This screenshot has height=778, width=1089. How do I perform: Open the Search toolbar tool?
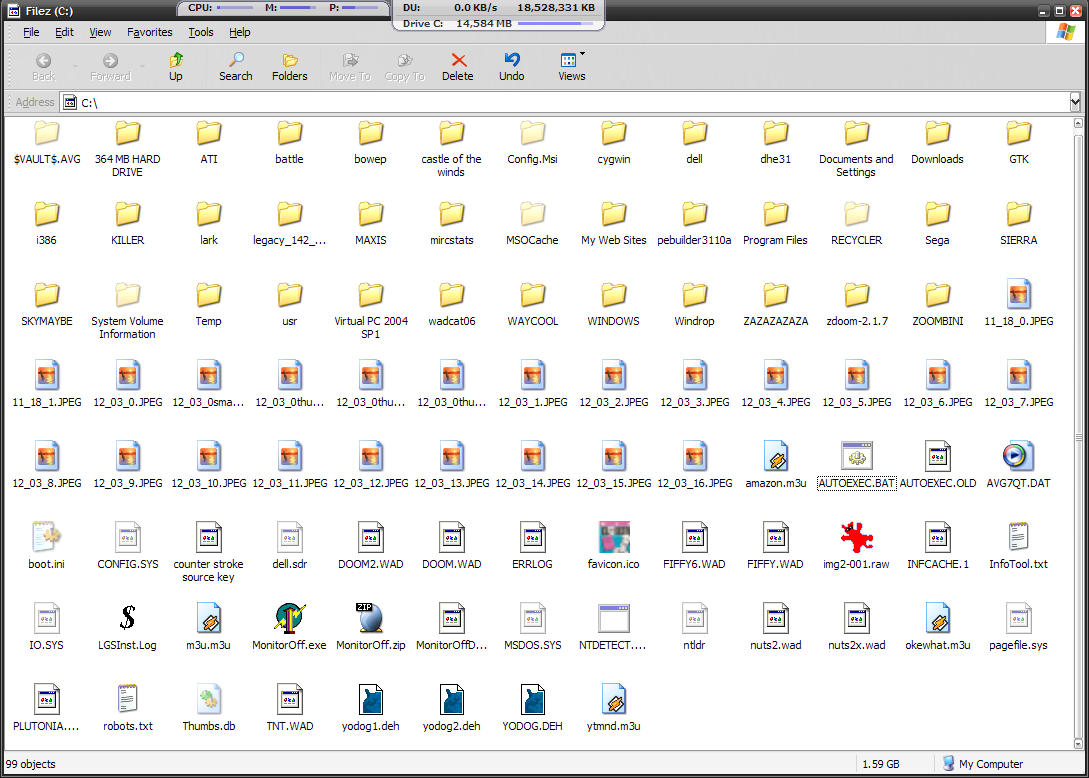236,66
